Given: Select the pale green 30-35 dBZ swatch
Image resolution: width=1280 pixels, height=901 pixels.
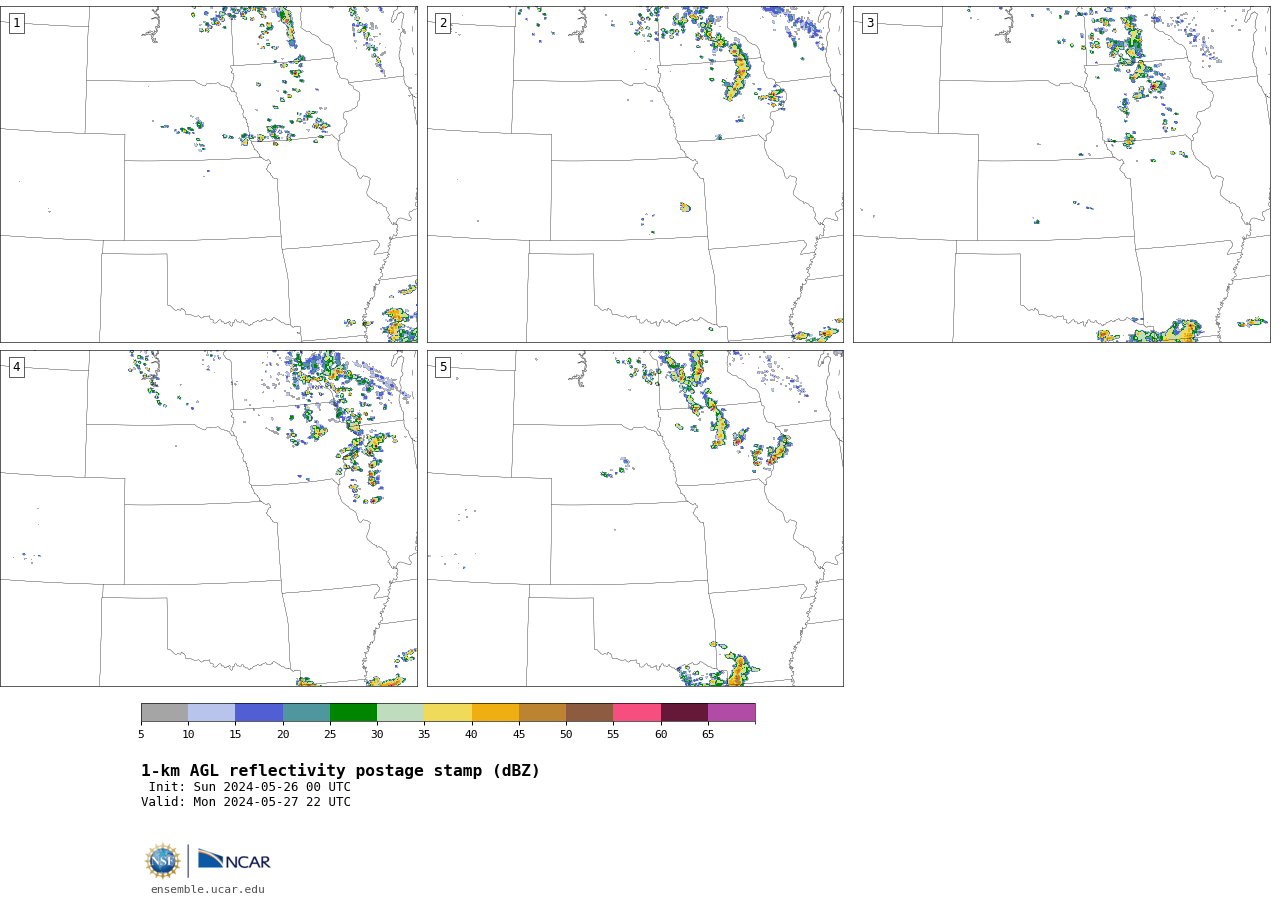Looking at the screenshot, I should click(400, 713).
